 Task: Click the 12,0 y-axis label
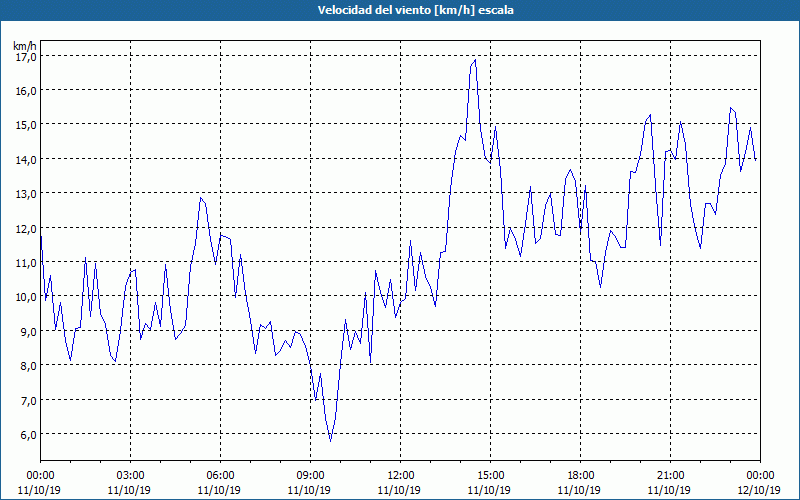[26, 229]
